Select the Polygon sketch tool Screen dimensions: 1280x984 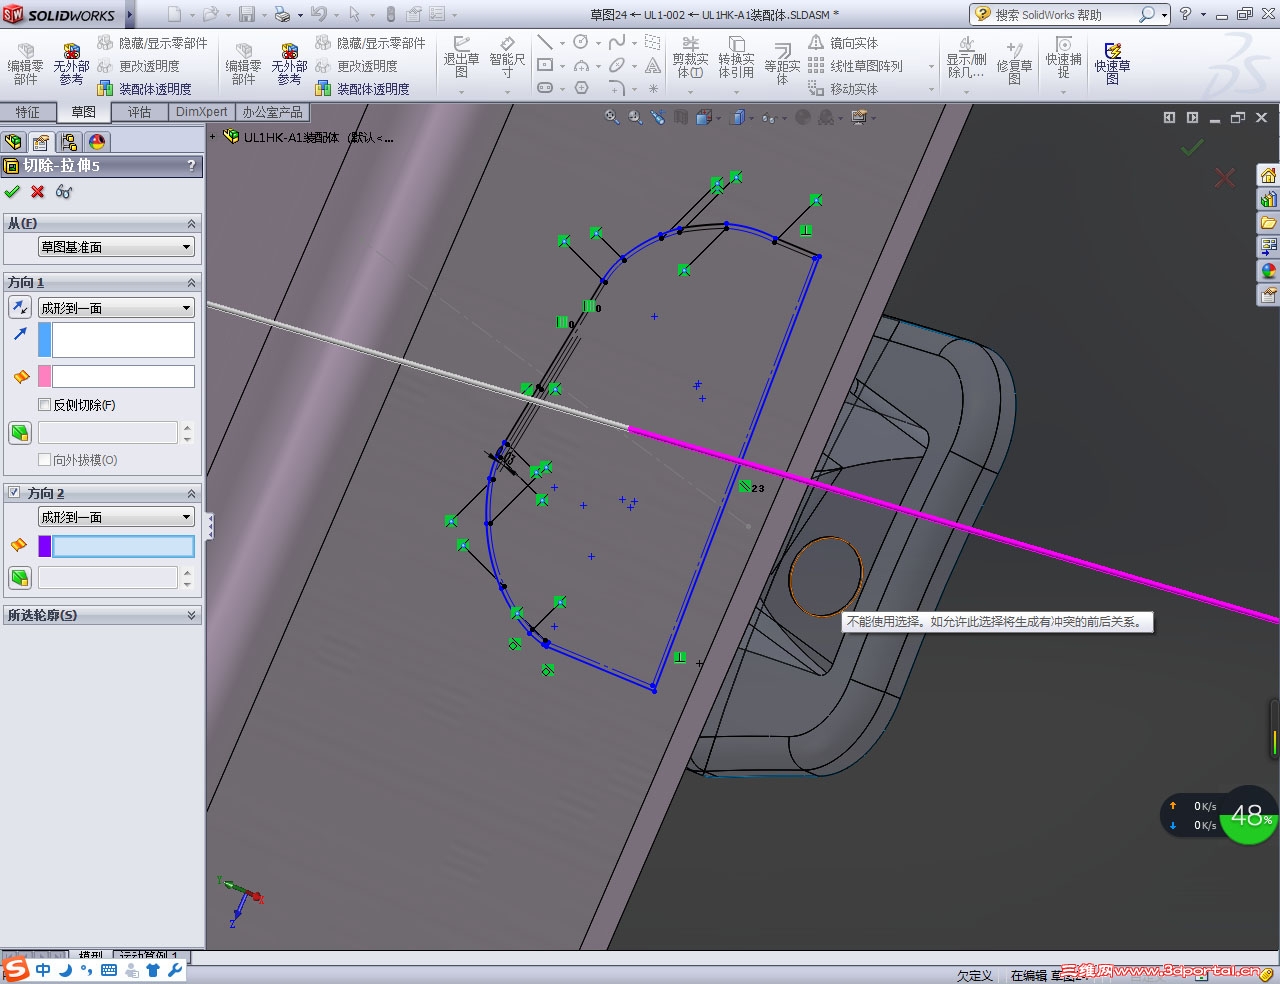pos(581,88)
